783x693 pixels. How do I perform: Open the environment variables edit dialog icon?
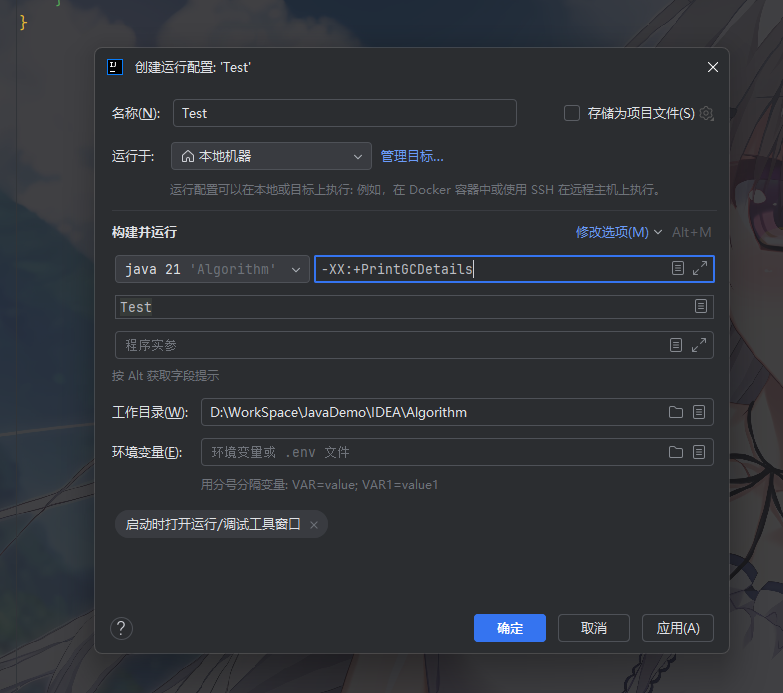point(700,452)
